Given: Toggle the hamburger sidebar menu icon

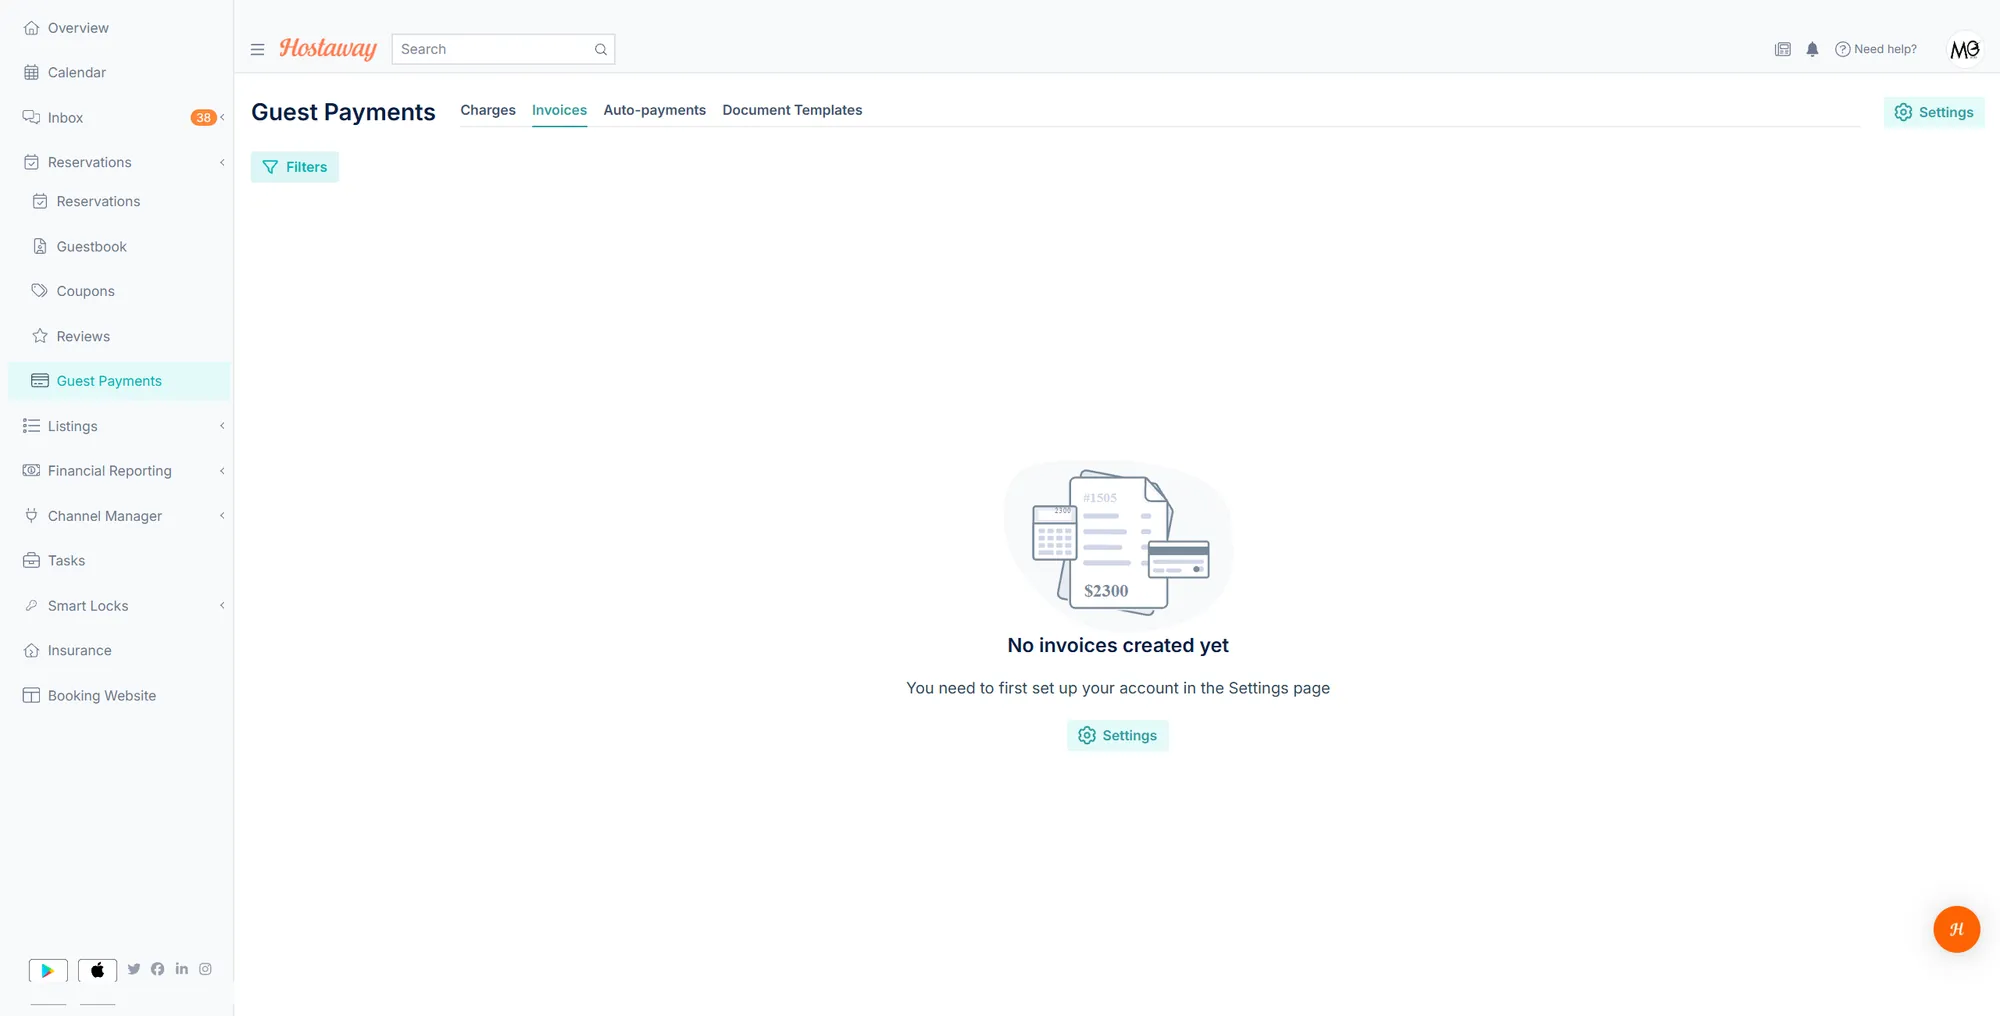Looking at the screenshot, I should coord(257,49).
